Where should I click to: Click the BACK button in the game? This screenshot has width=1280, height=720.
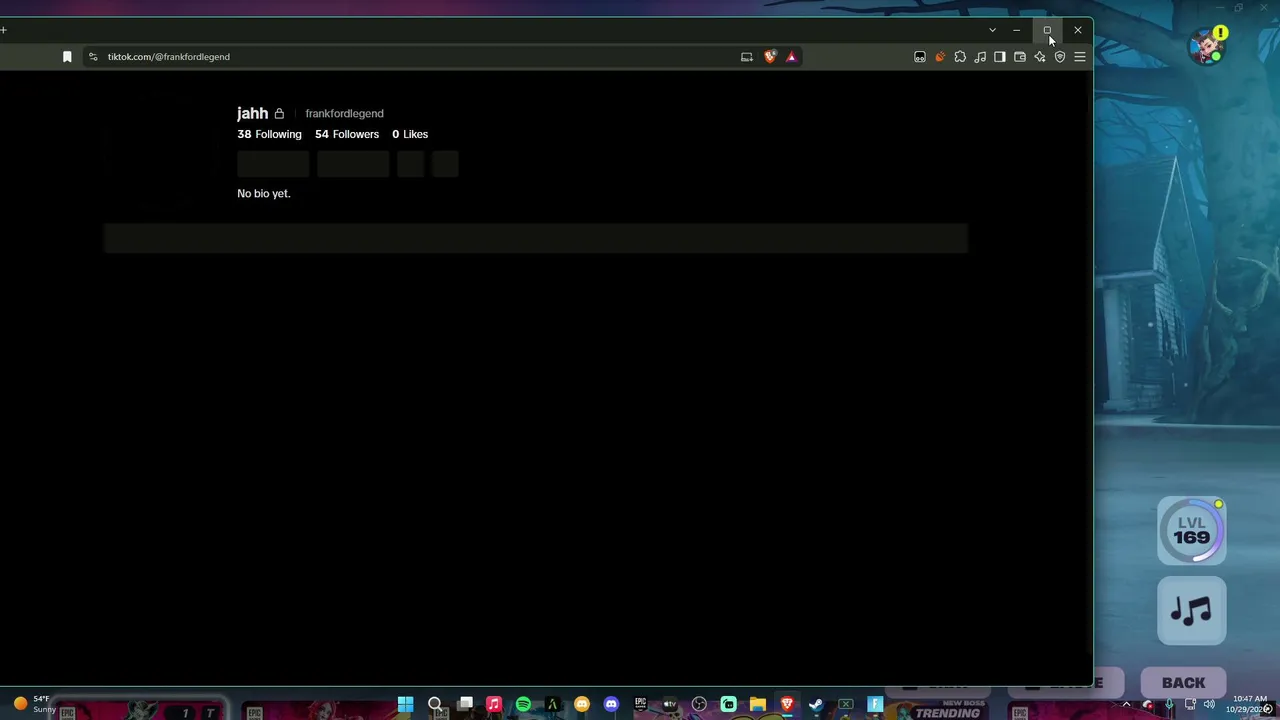(1183, 683)
